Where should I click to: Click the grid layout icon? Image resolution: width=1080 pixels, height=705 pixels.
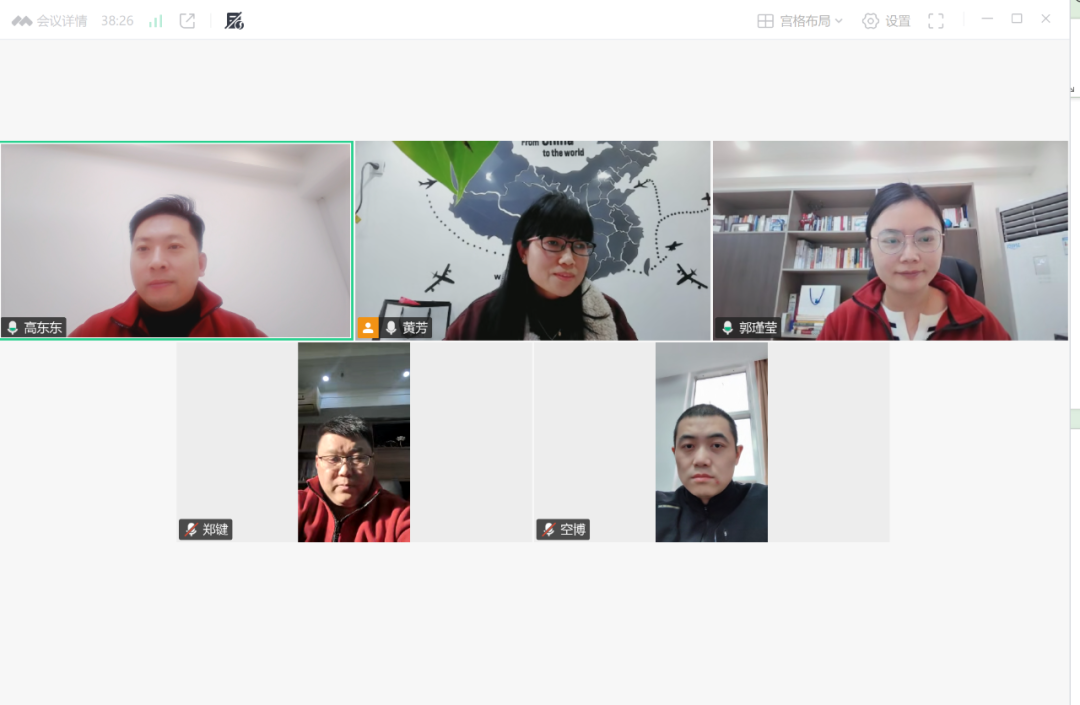pos(765,21)
